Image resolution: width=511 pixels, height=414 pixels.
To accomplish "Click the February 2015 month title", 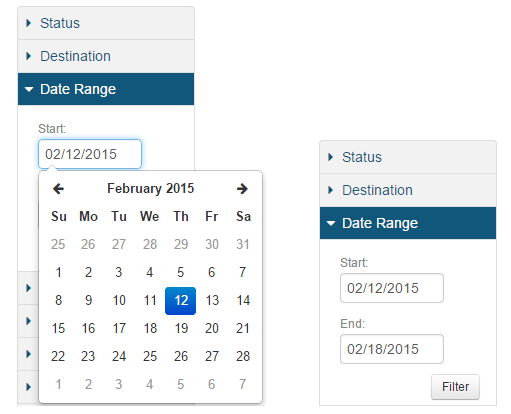I will 150,189.
